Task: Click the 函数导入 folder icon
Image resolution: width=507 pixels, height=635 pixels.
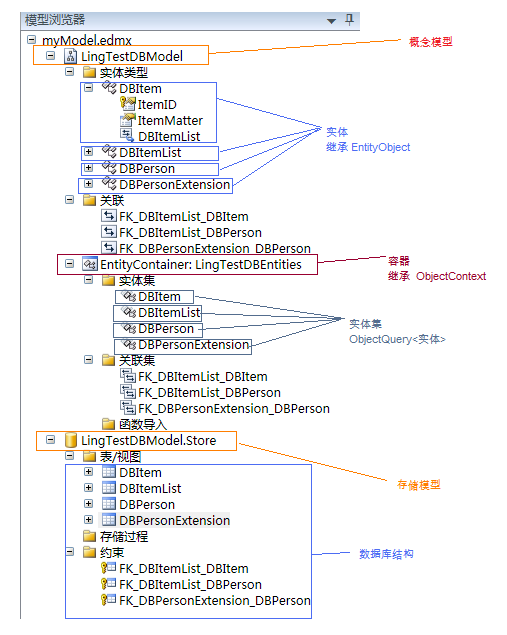Action: pos(109,424)
